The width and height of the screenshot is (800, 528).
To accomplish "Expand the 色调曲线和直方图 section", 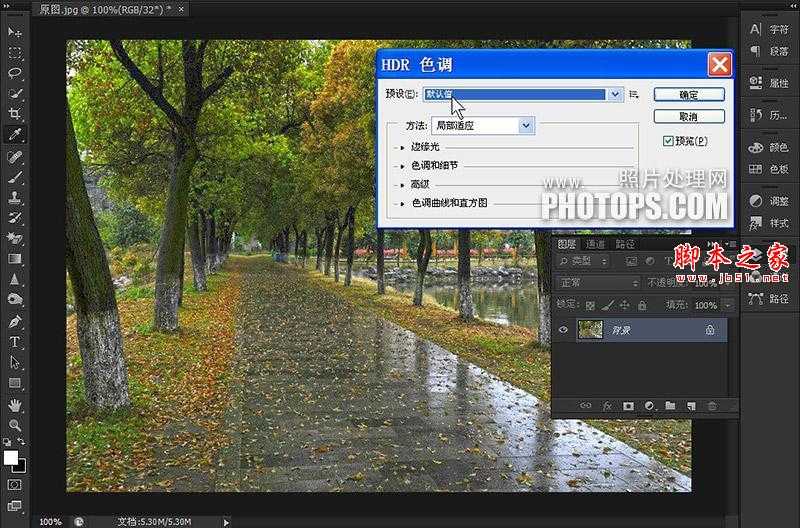I will click(402, 203).
